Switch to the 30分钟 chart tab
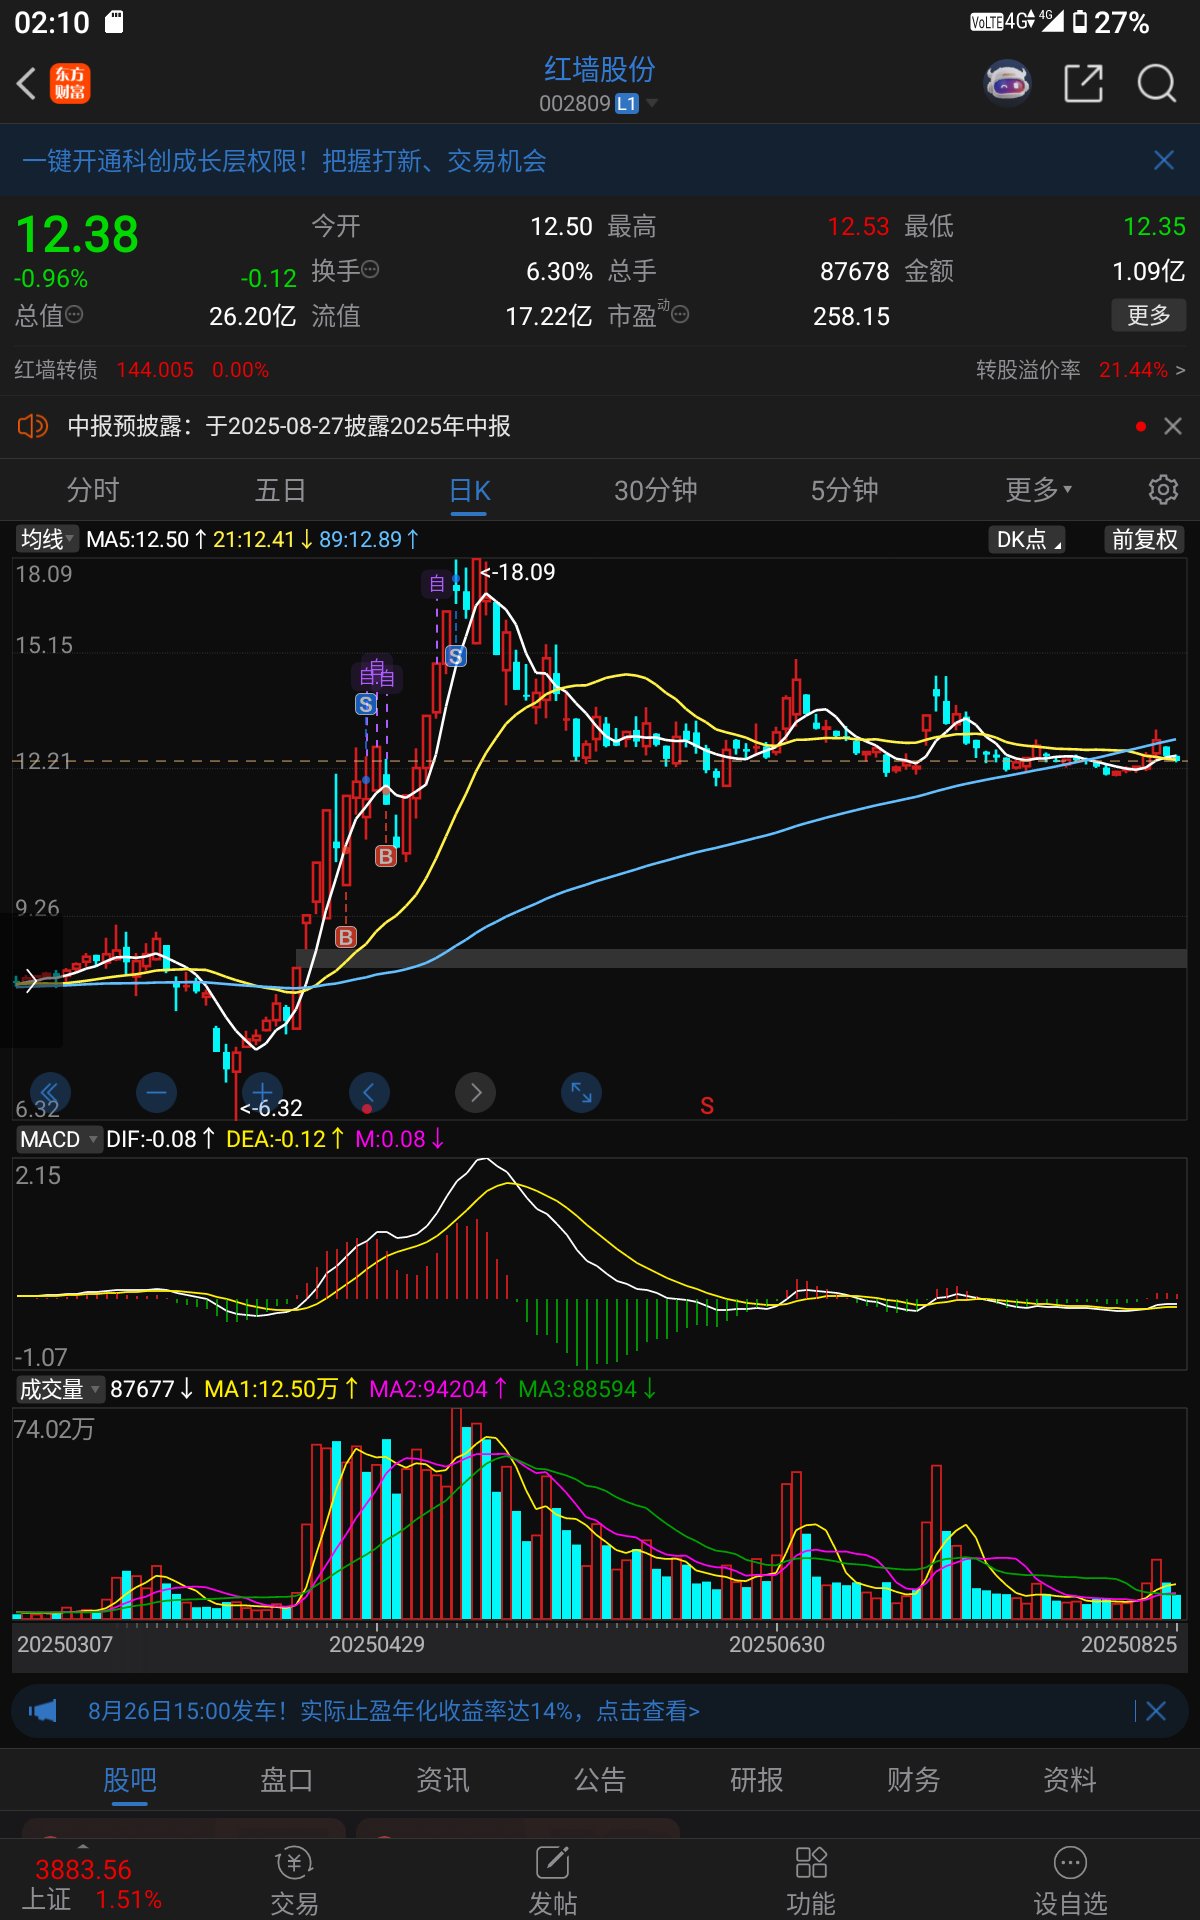1200x1920 pixels. coord(656,490)
